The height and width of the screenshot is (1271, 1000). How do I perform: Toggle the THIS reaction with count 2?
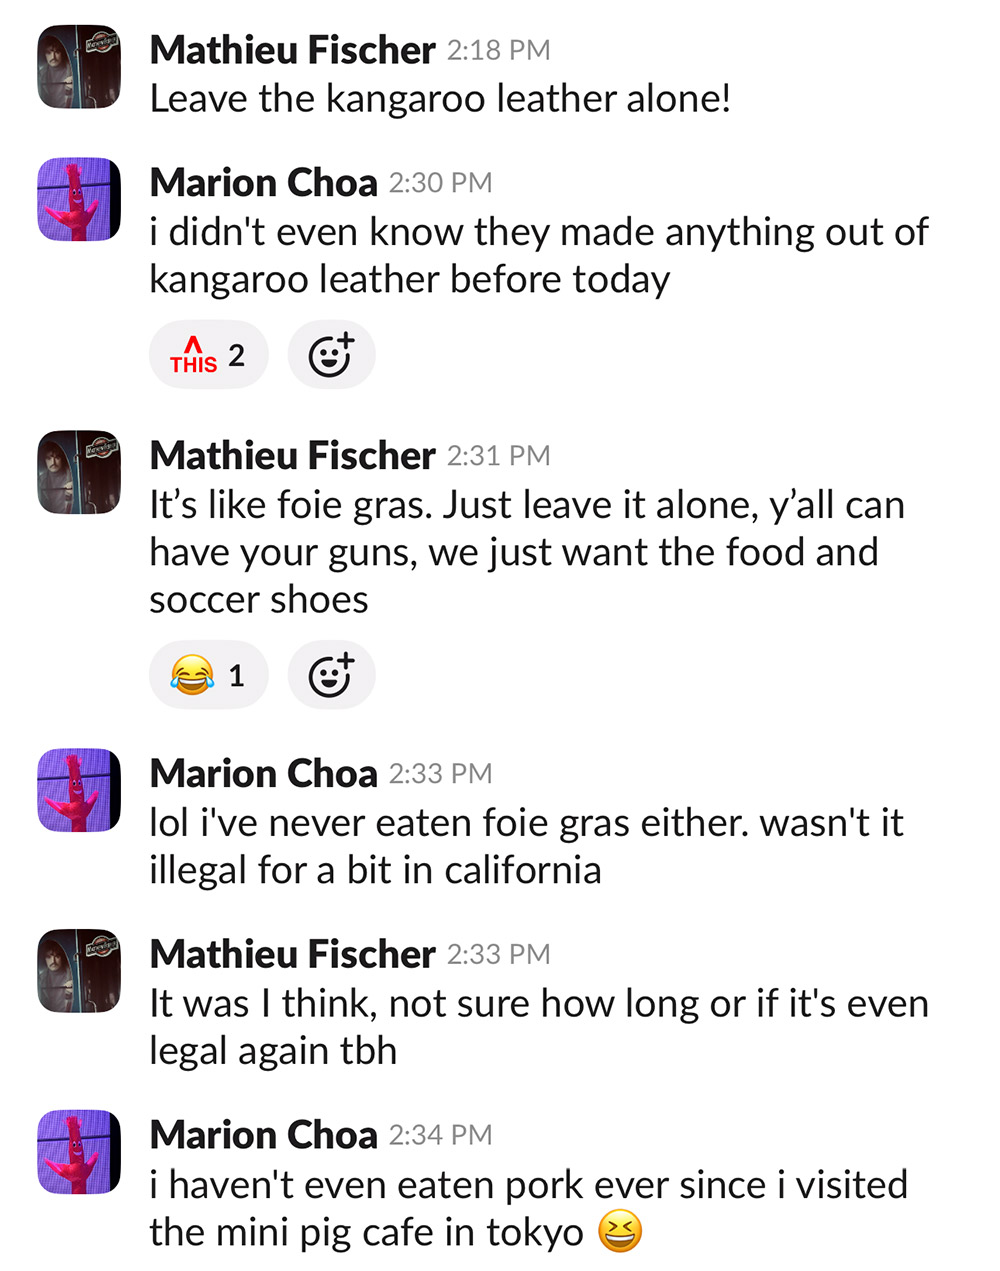208,355
